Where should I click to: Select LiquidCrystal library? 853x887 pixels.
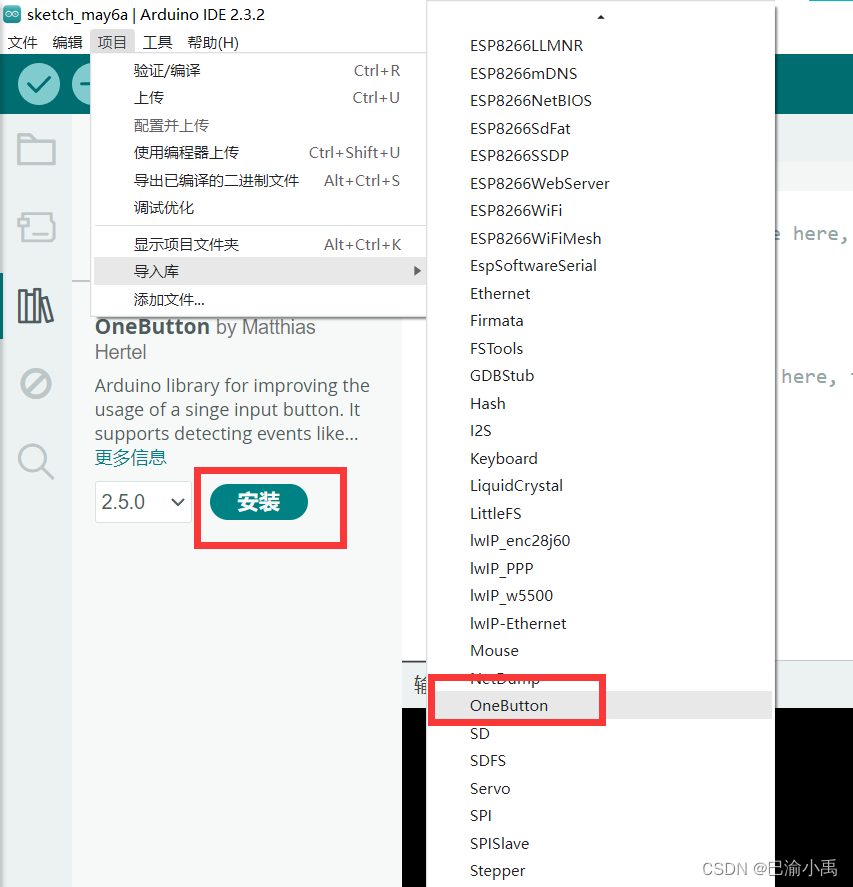tap(601, 486)
